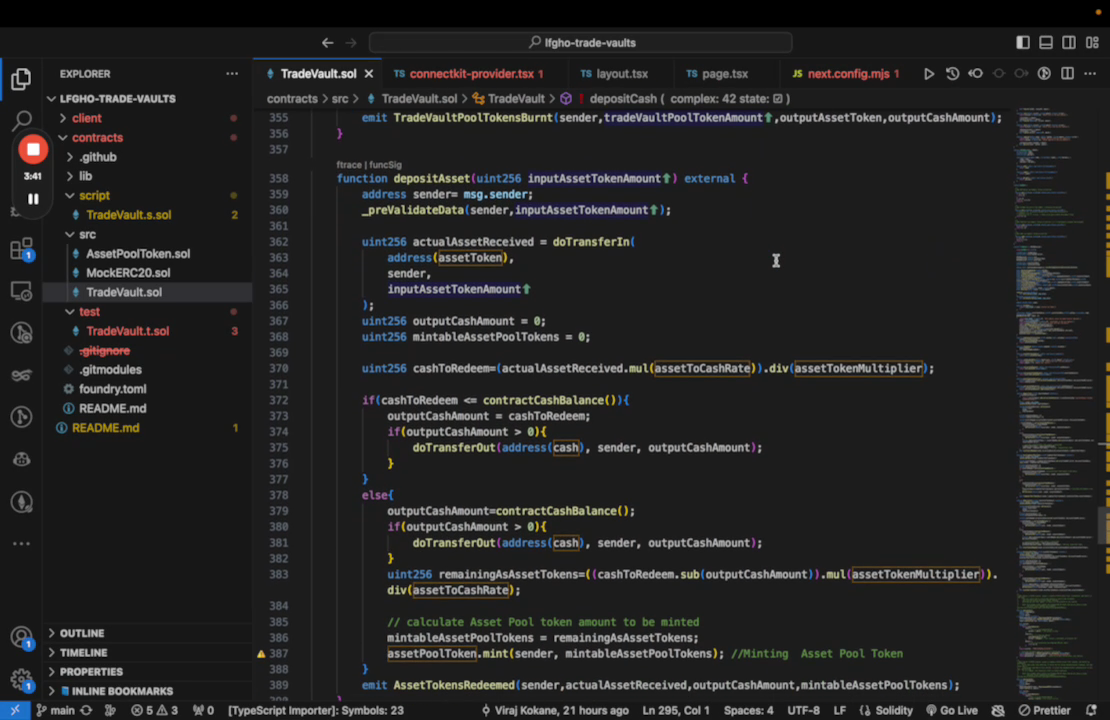Open the Search view in the activity bar
The width and height of the screenshot is (1110, 720).
[x=21, y=120]
